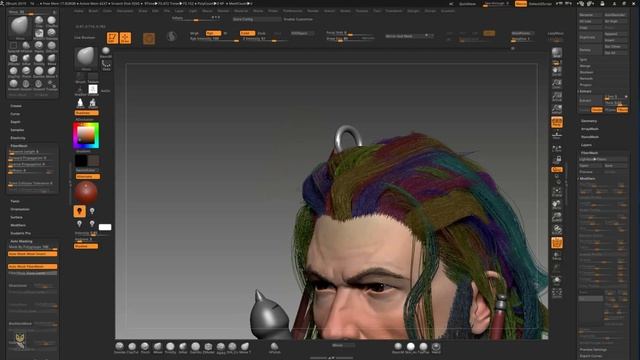This screenshot has width=640, height=360.
Task: Pick the hPolish brush in brush palette
Action: click(x=26, y=46)
